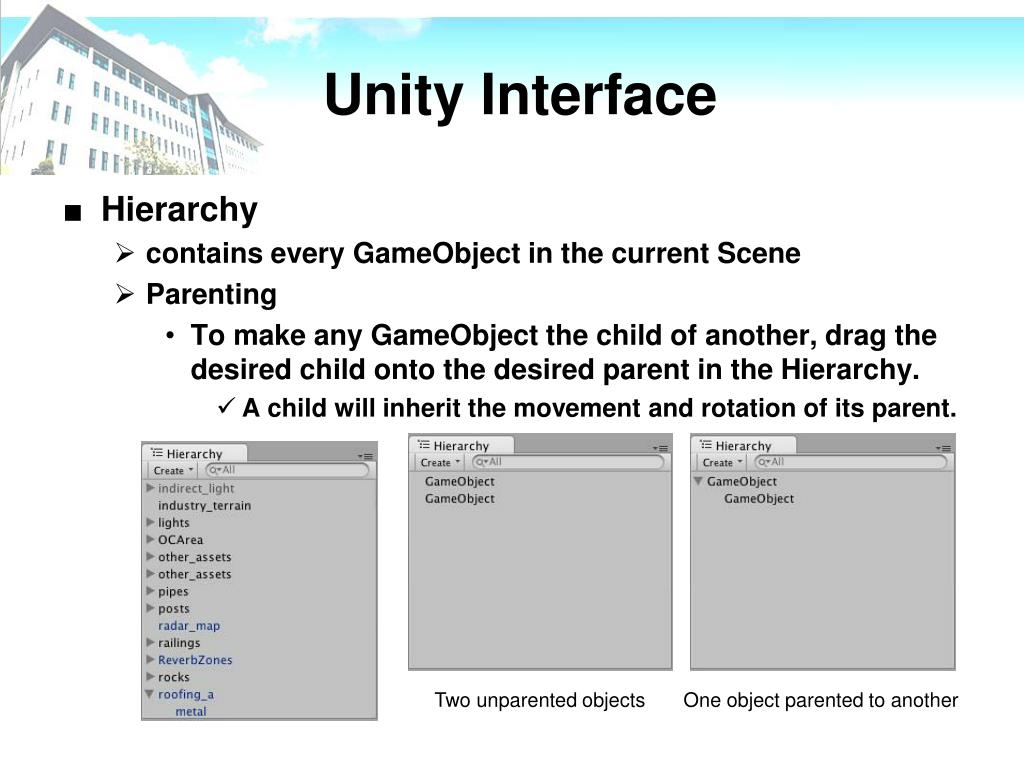Click search field in middle Hierarchy panel
Viewport: 1024px width, 768px height.
568,462
